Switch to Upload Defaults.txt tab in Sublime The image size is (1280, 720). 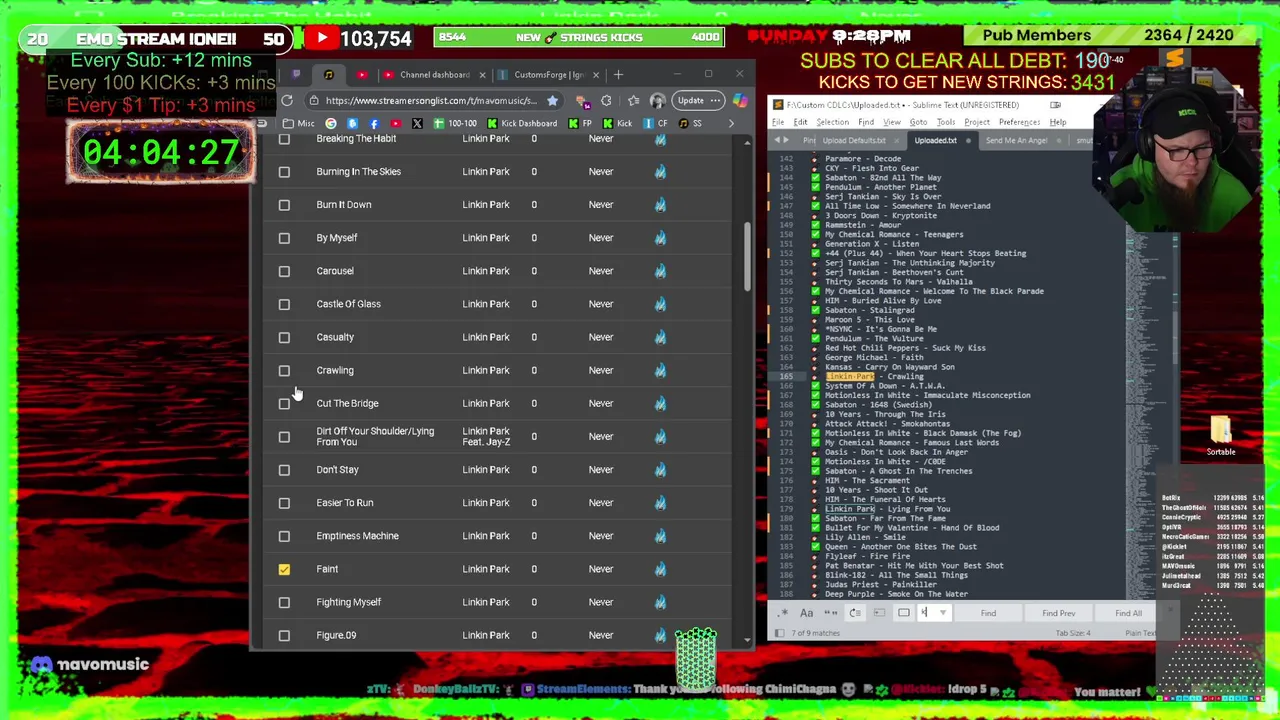click(x=854, y=141)
